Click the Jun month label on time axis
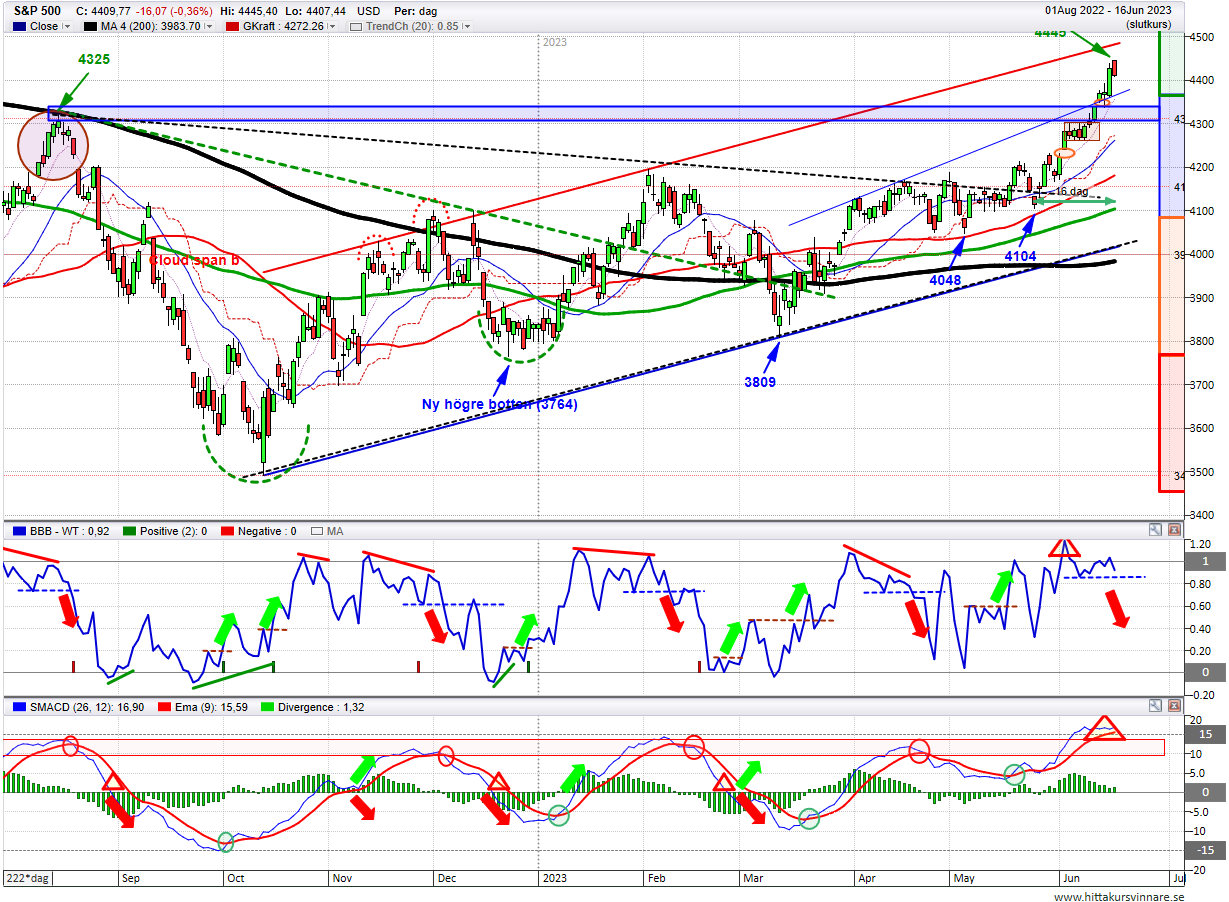This screenshot has height=902, width=1229. 1072,878
